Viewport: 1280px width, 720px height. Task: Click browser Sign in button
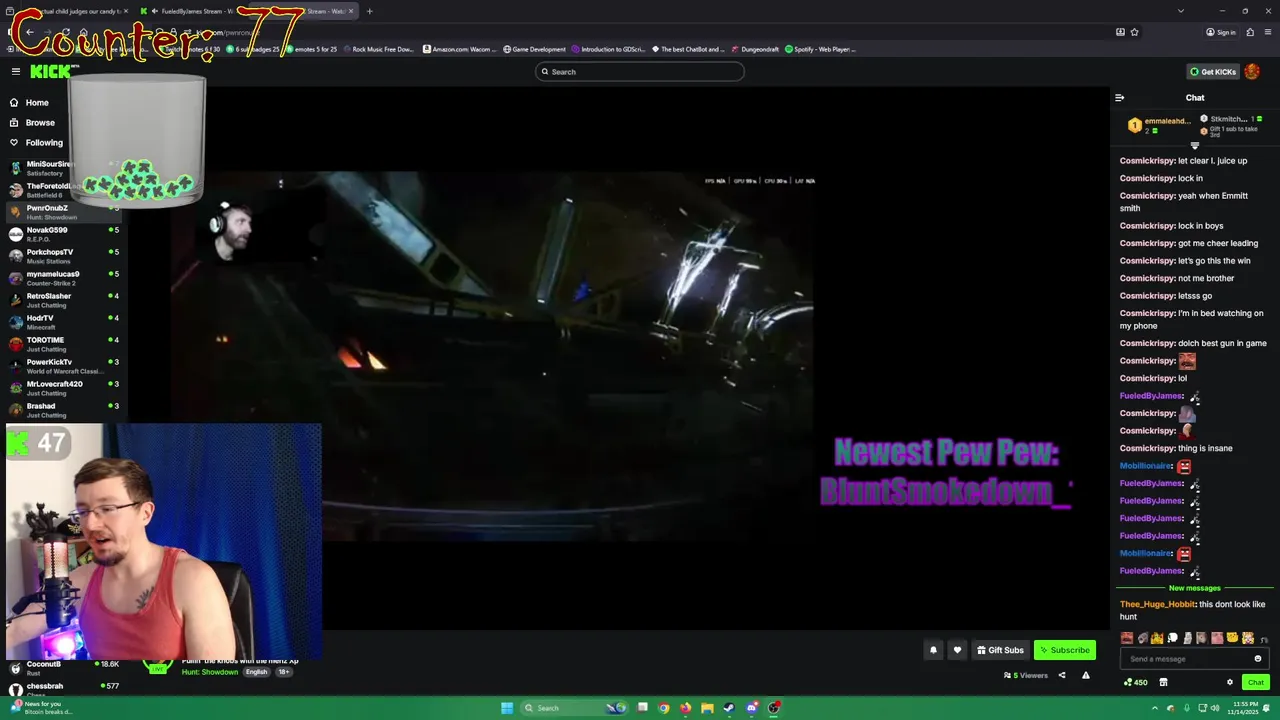(x=1221, y=32)
